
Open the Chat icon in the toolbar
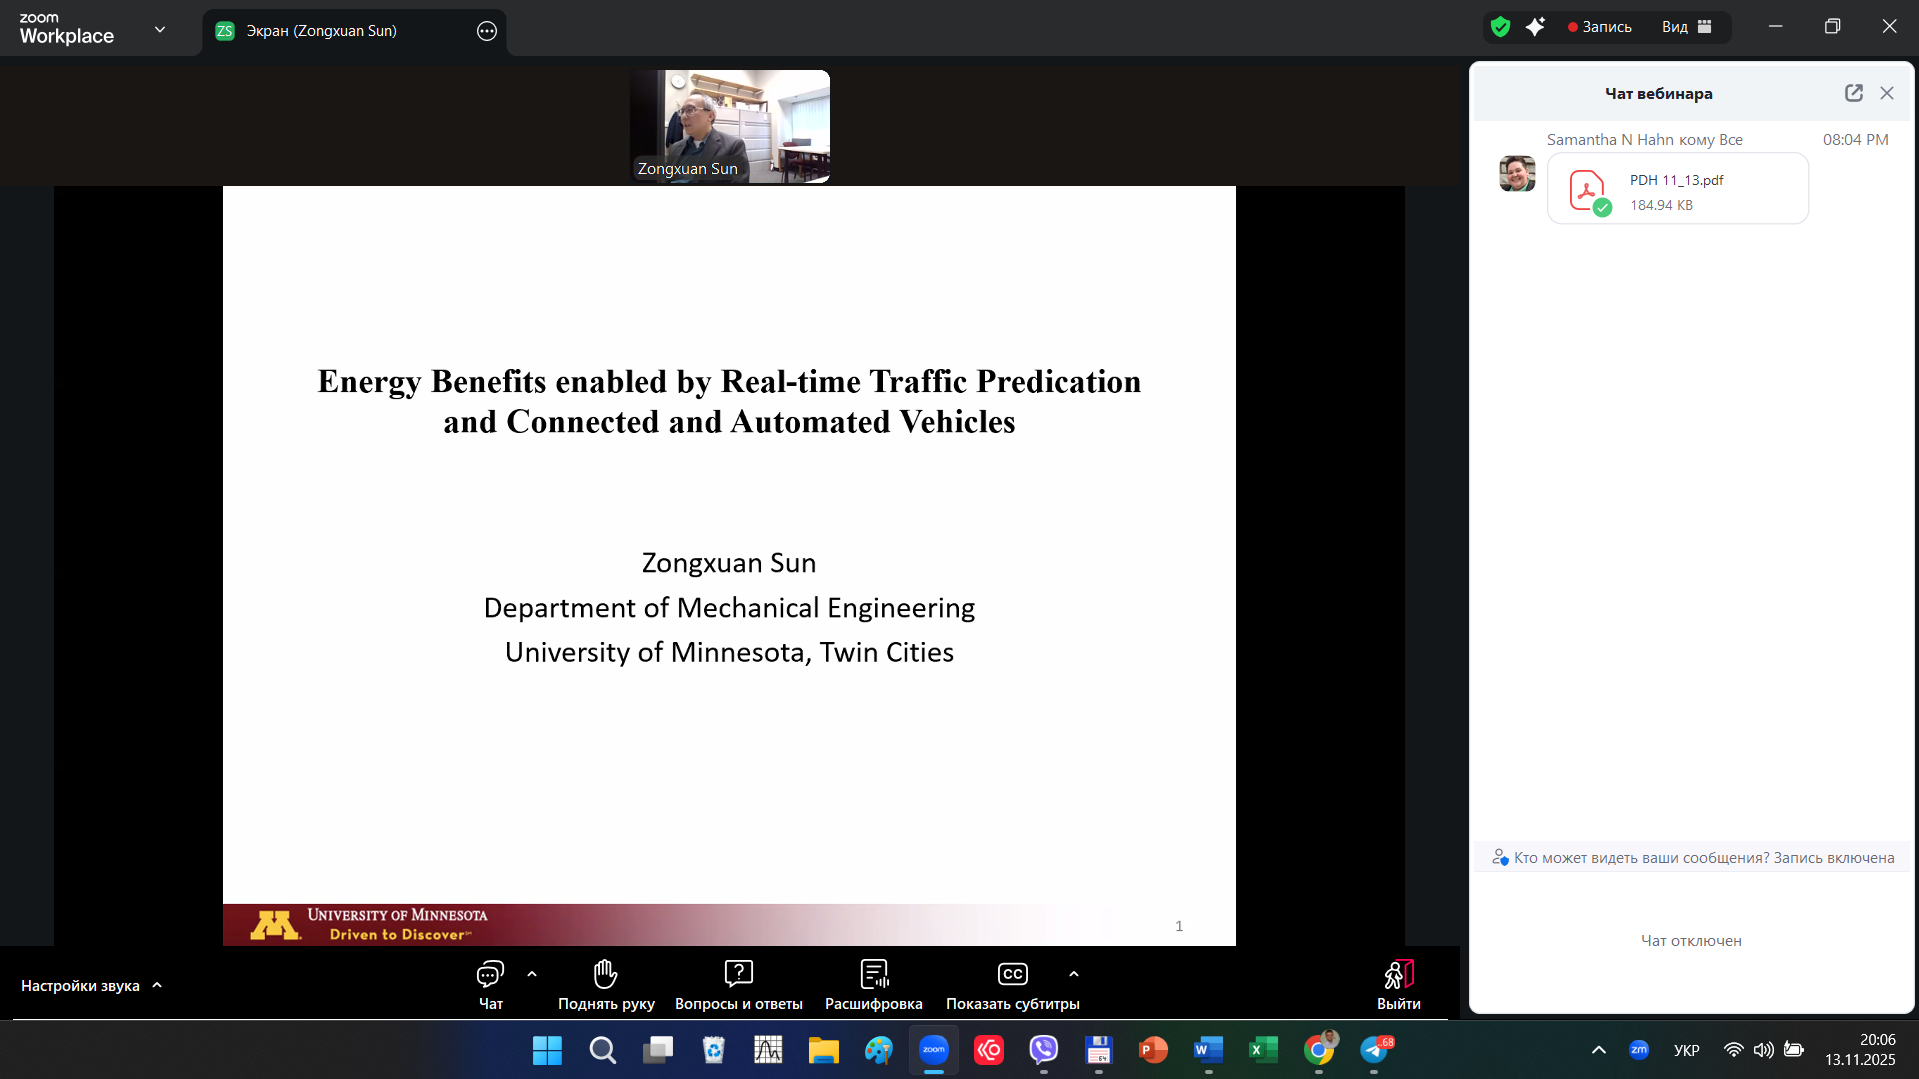490,984
